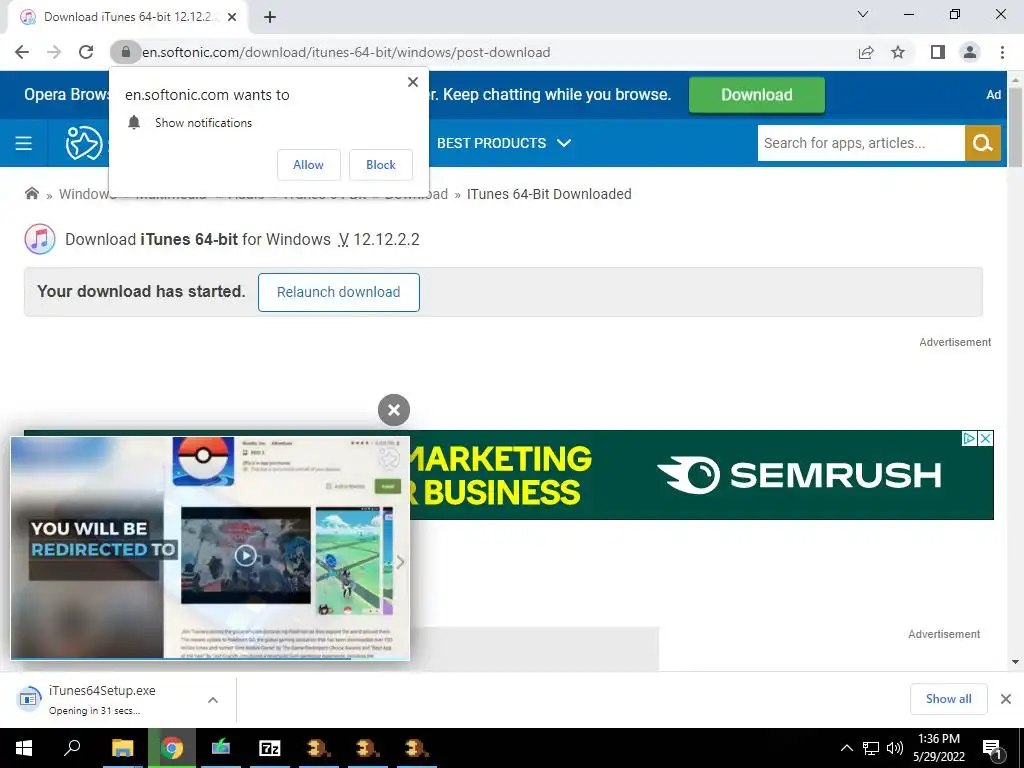Show hidden tray icons
Screen dimensions: 1024x768
846,748
